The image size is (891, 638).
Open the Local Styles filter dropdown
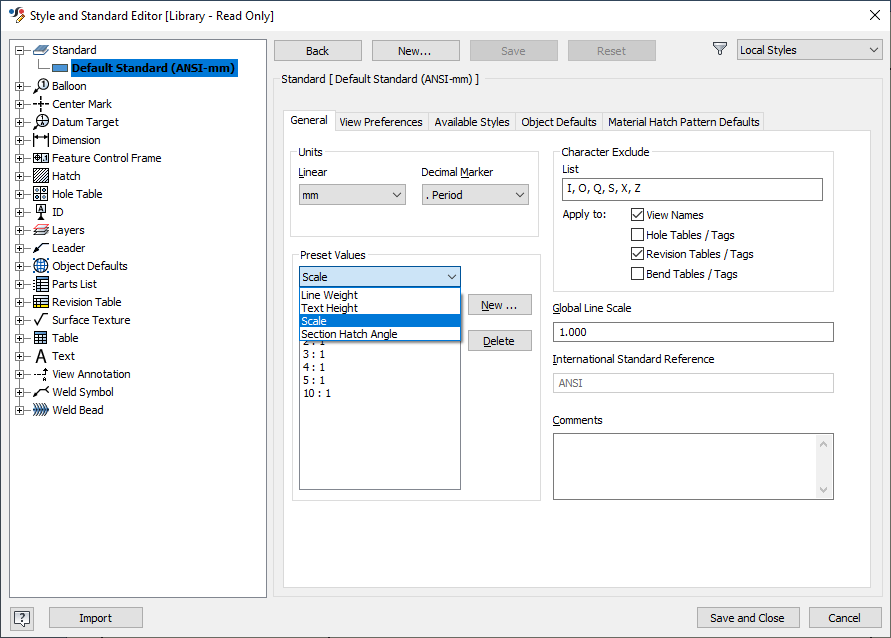(809, 50)
